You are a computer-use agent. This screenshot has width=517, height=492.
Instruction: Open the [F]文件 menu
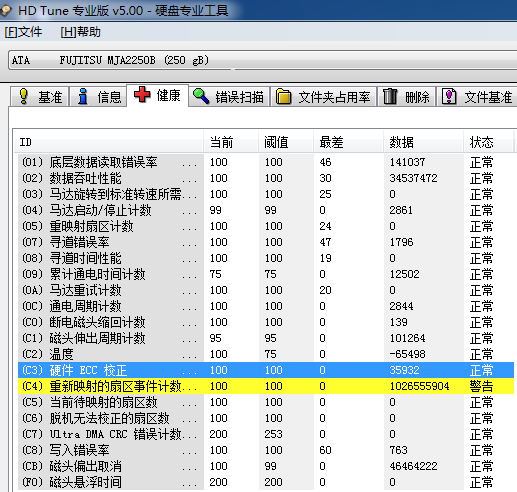(23, 32)
